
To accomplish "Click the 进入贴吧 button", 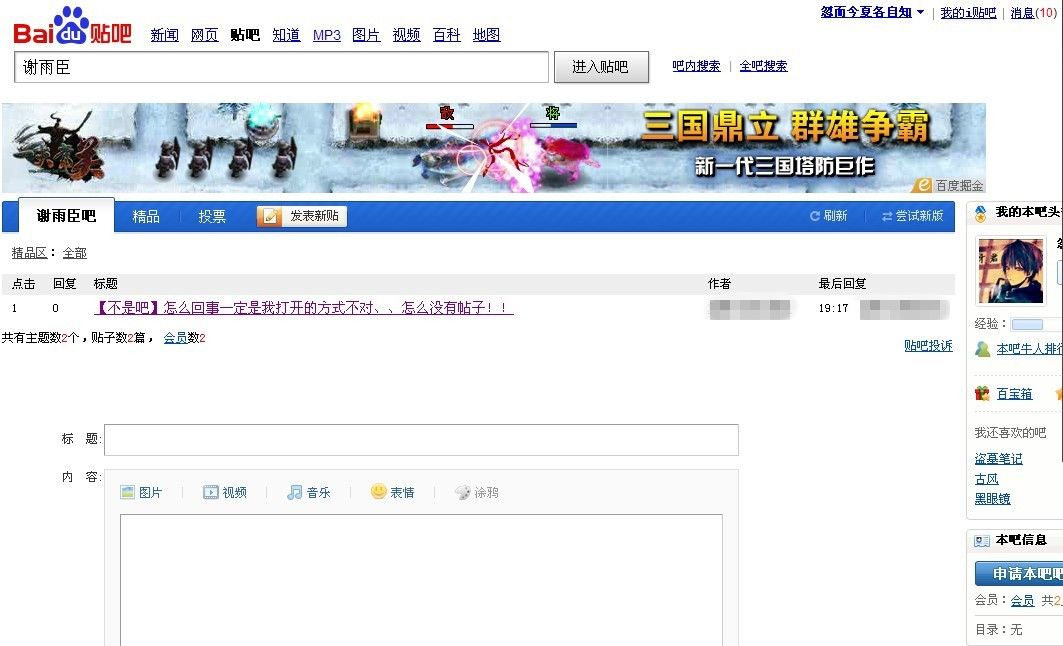I will click(x=601, y=67).
